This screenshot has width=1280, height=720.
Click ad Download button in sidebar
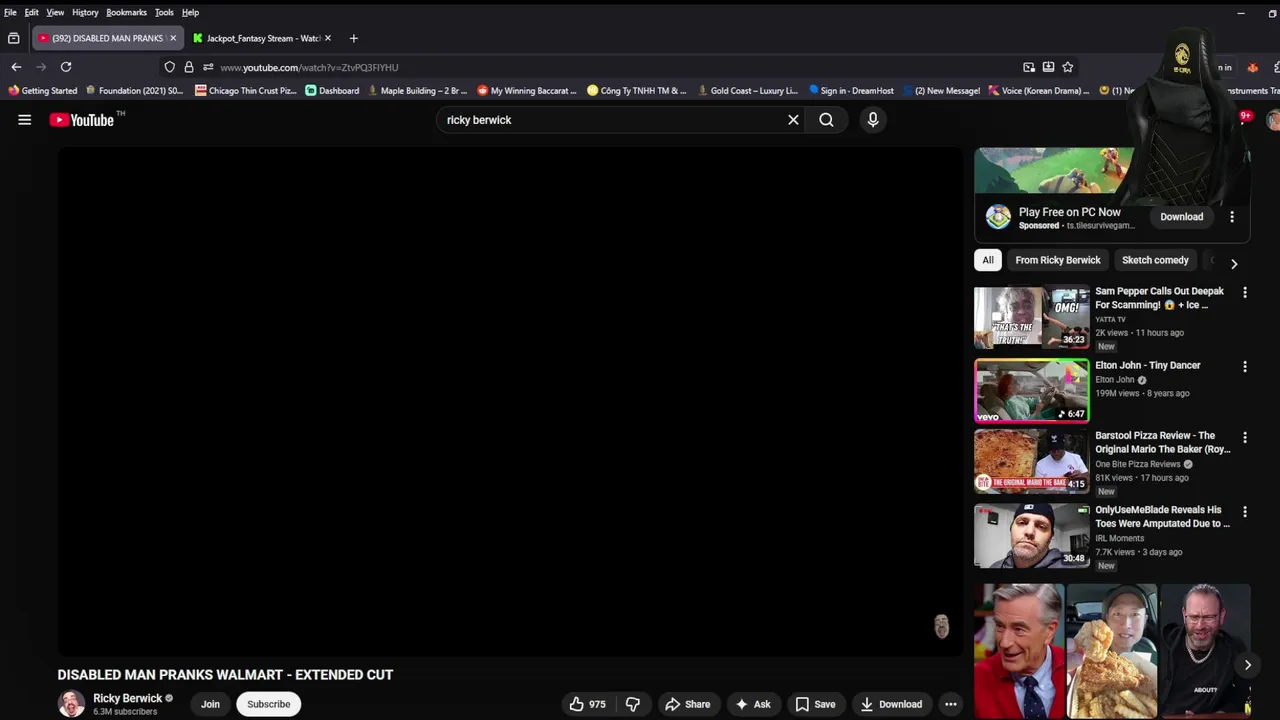[1182, 217]
